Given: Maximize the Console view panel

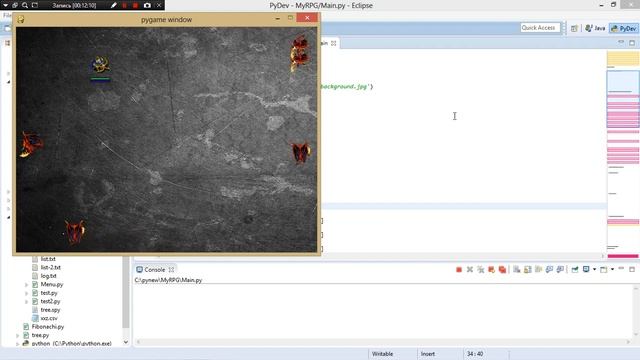Looking at the screenshot, I should coord(632,269).
